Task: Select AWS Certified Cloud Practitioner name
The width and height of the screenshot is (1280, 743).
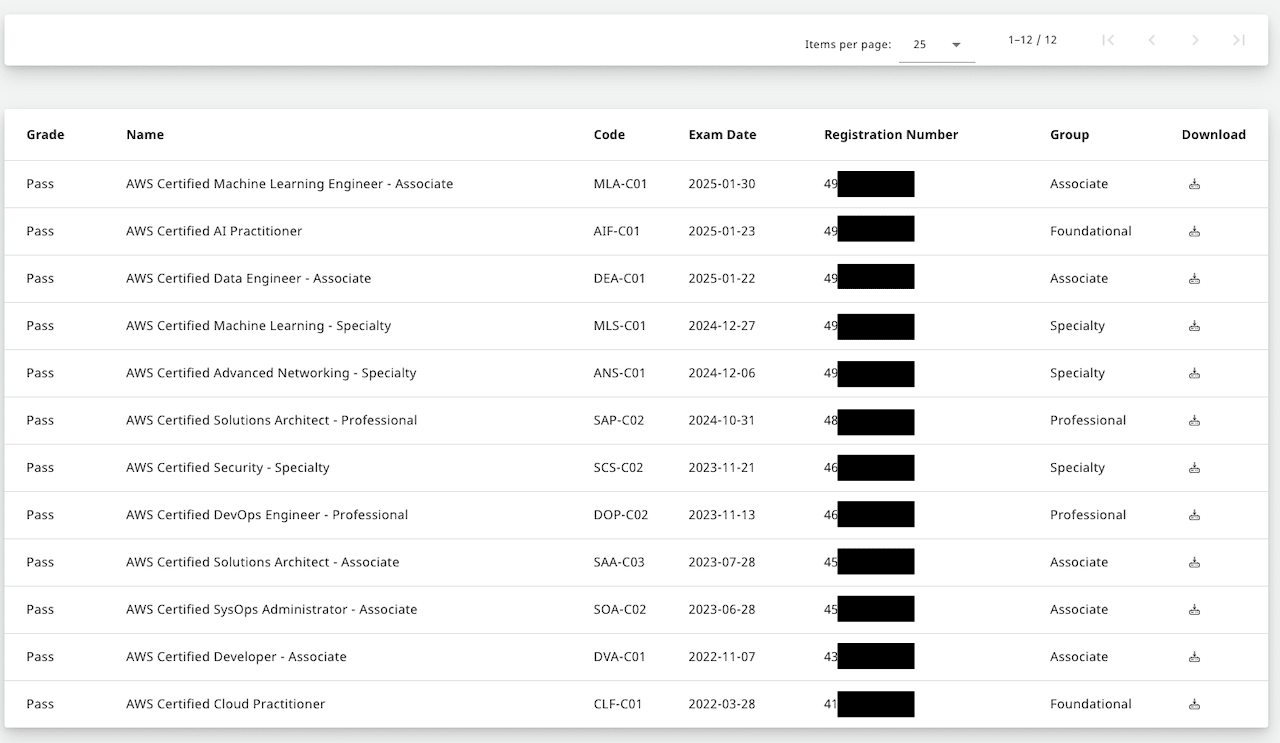Action: pos(226,704)
